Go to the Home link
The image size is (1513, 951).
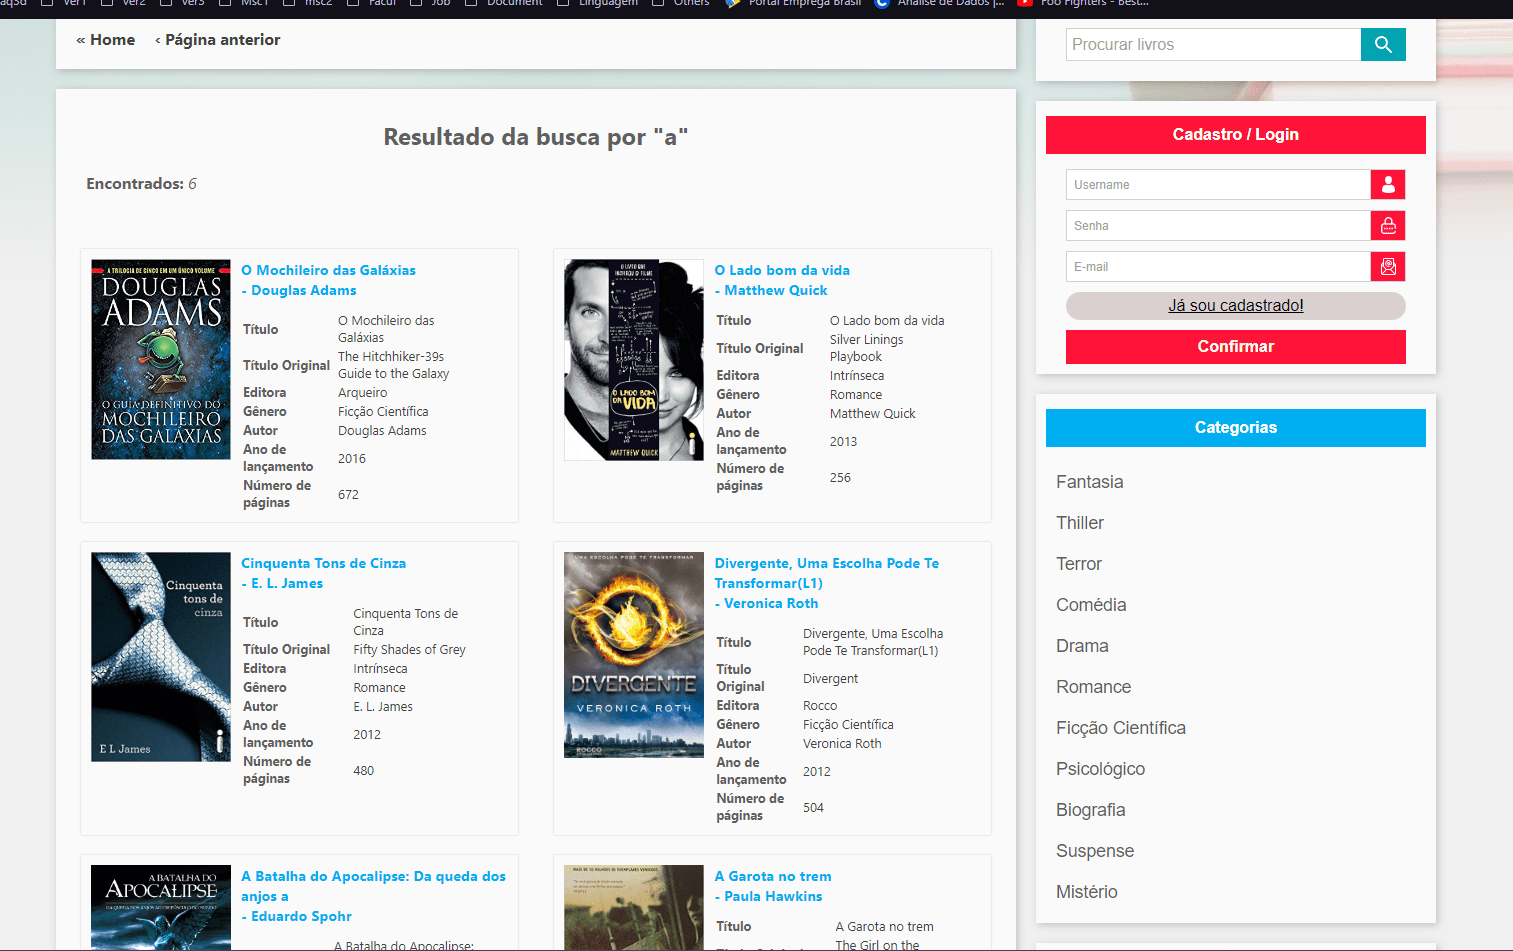(x=106, y=40)
